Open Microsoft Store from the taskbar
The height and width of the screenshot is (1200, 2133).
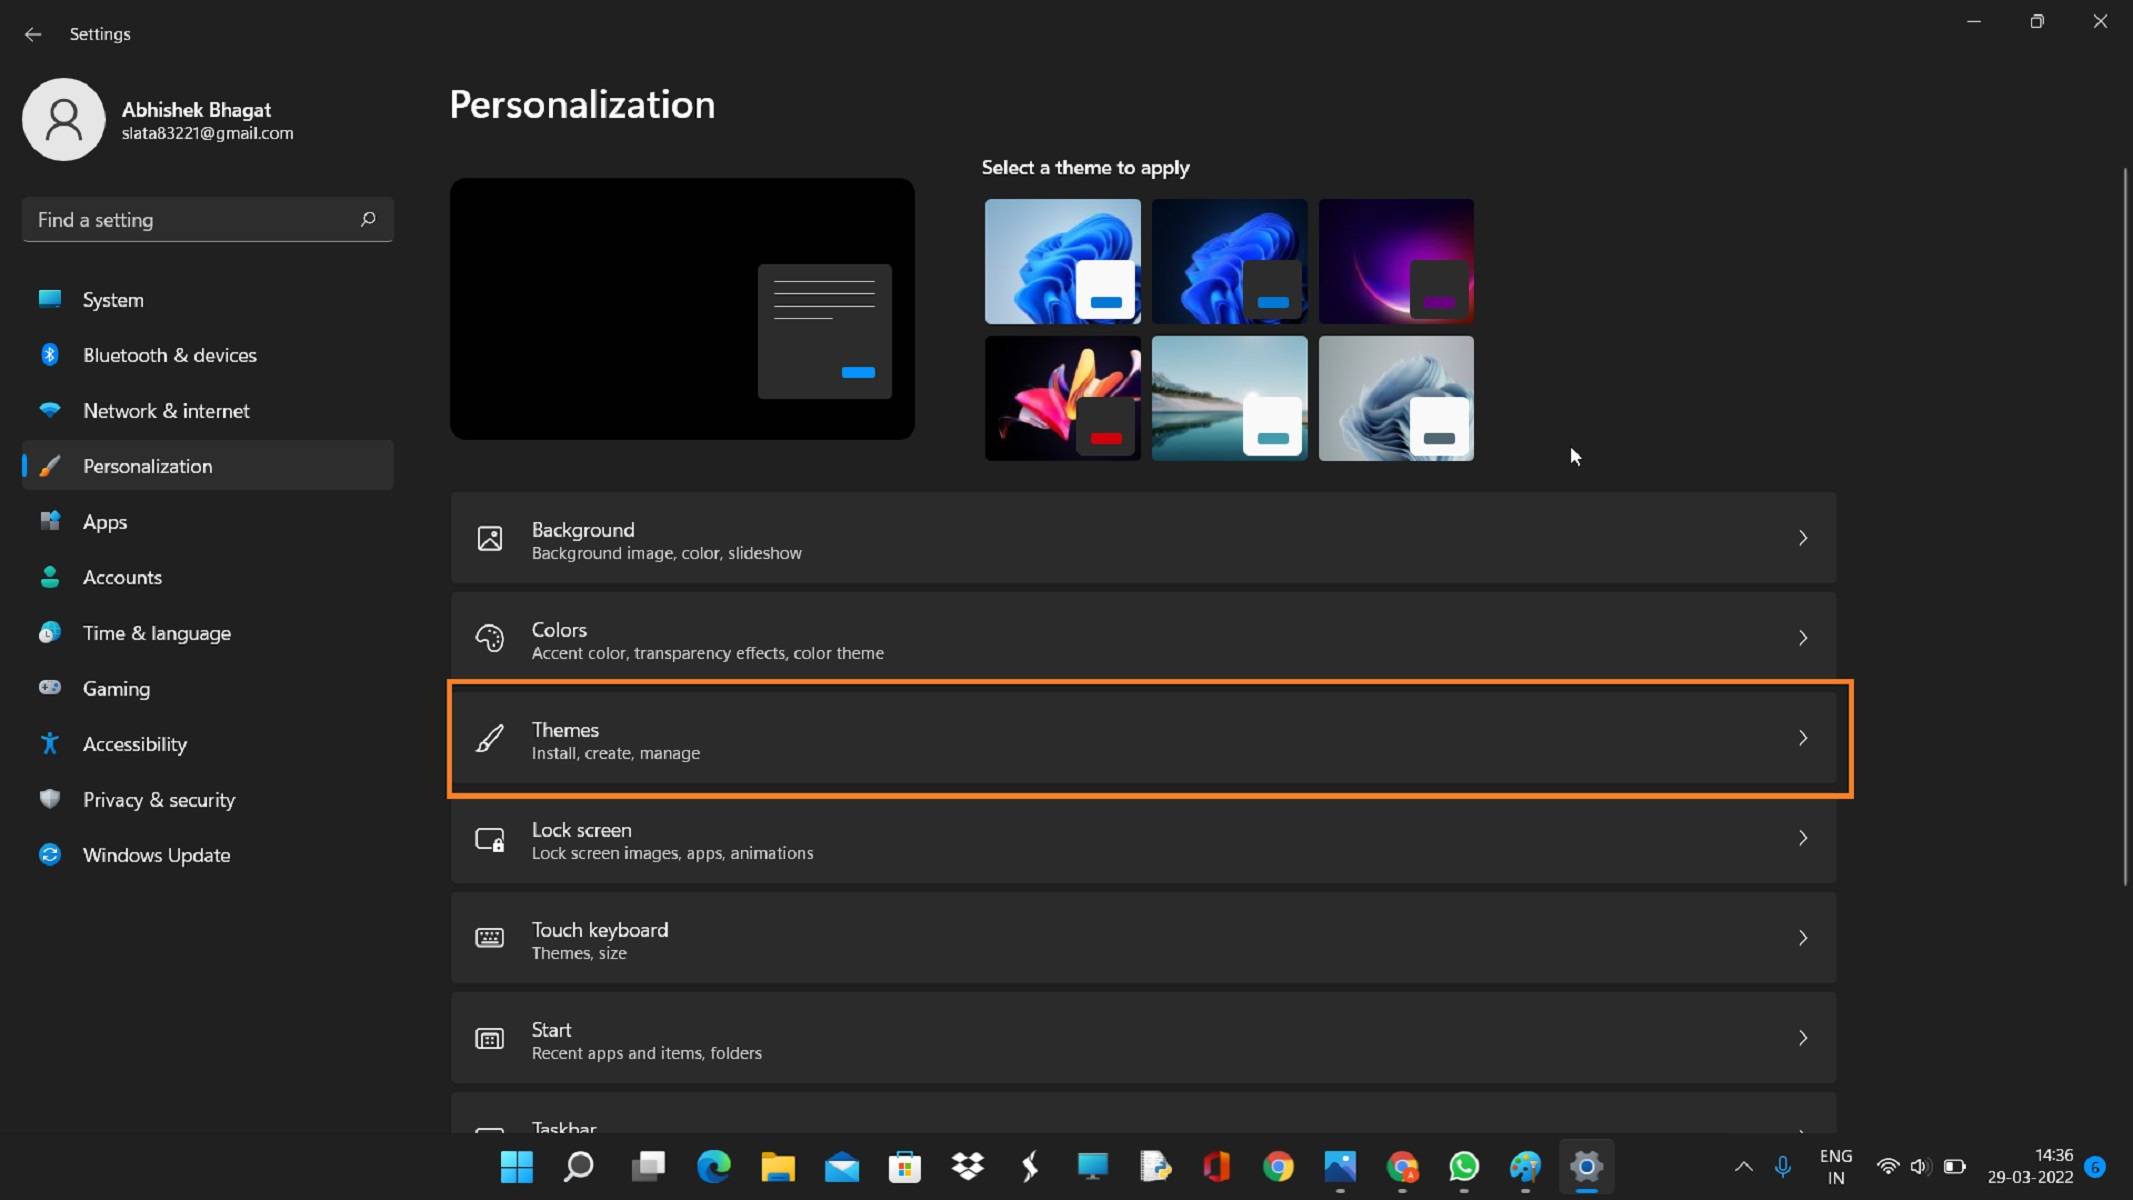pyautogui.click(x=904, y=1166)
